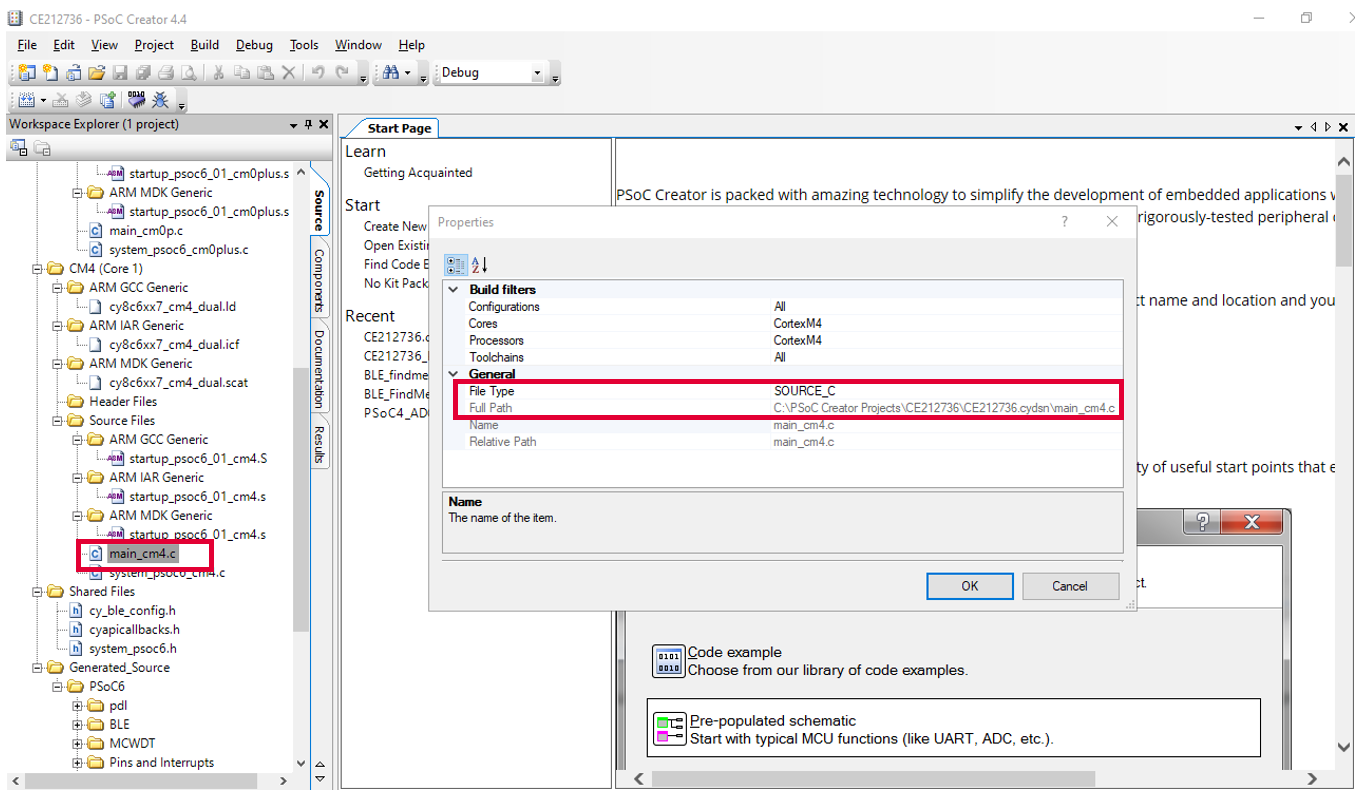The image size is (1359, 799).
Task: Select cy_ble_config.h in Shared Files
Action: coord(132,611)
